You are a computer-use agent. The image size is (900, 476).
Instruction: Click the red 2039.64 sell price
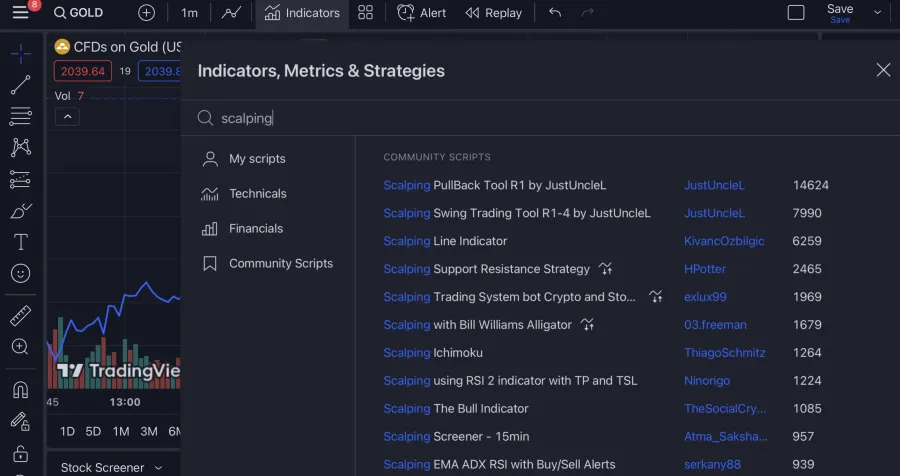83,71
